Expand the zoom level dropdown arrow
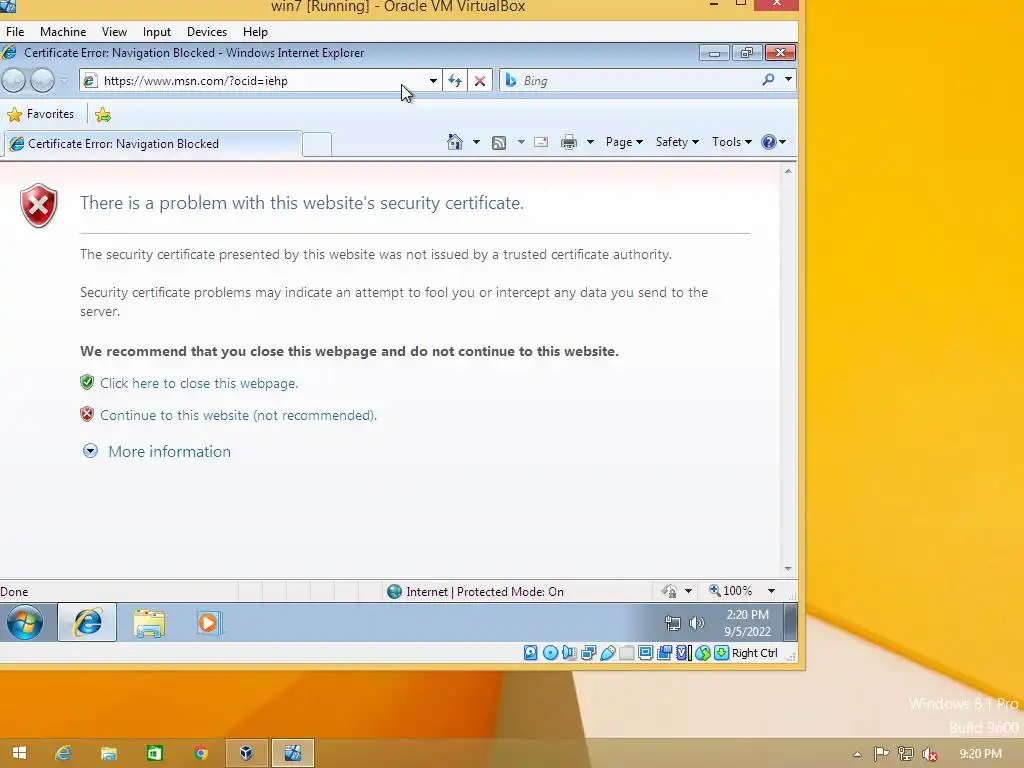This screenshot has height=768, width=1024. (771, 591)
